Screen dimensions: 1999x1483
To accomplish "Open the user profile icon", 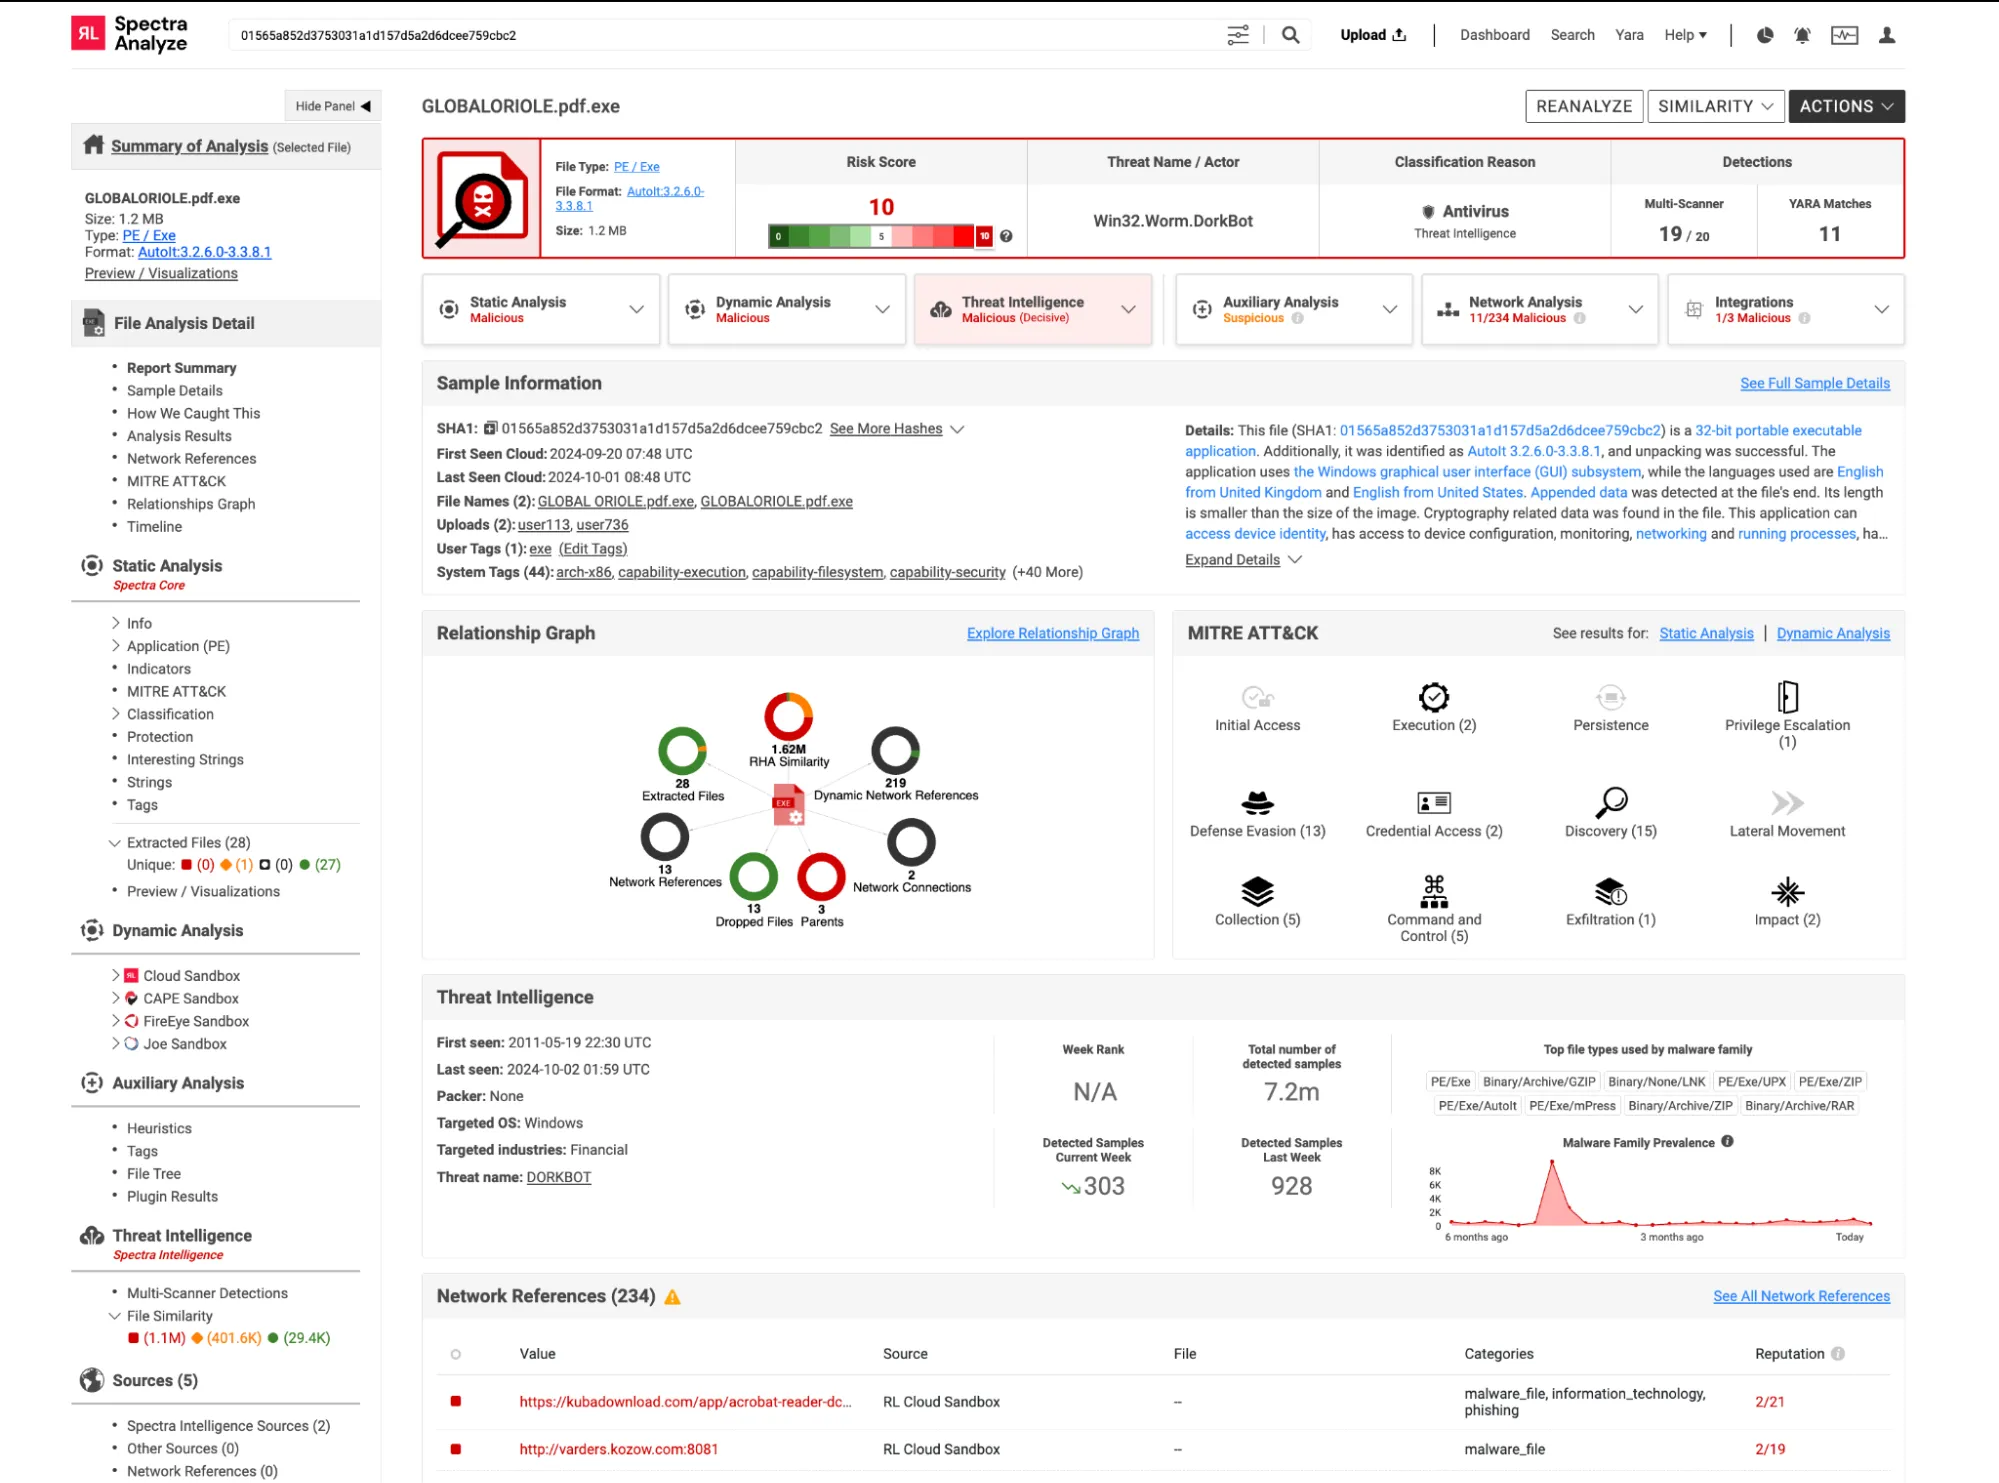I will point(1887,35).
